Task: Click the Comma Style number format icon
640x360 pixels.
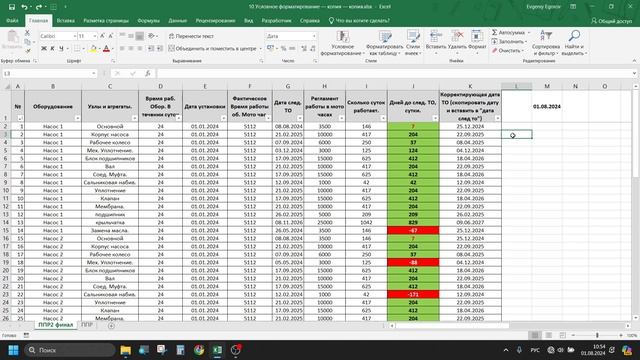Action: [x=292, y=49]
